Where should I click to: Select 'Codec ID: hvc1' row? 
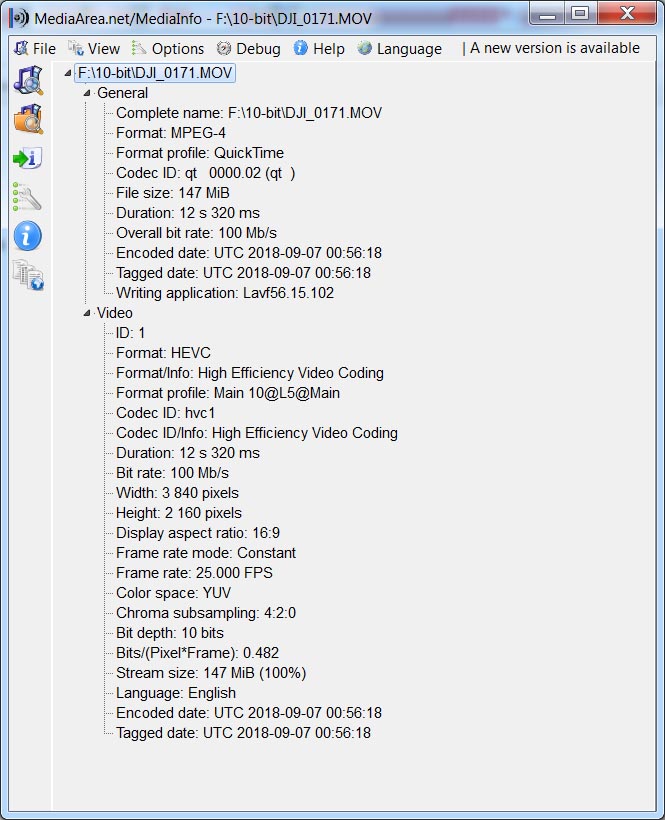click(x=166, y=413)
